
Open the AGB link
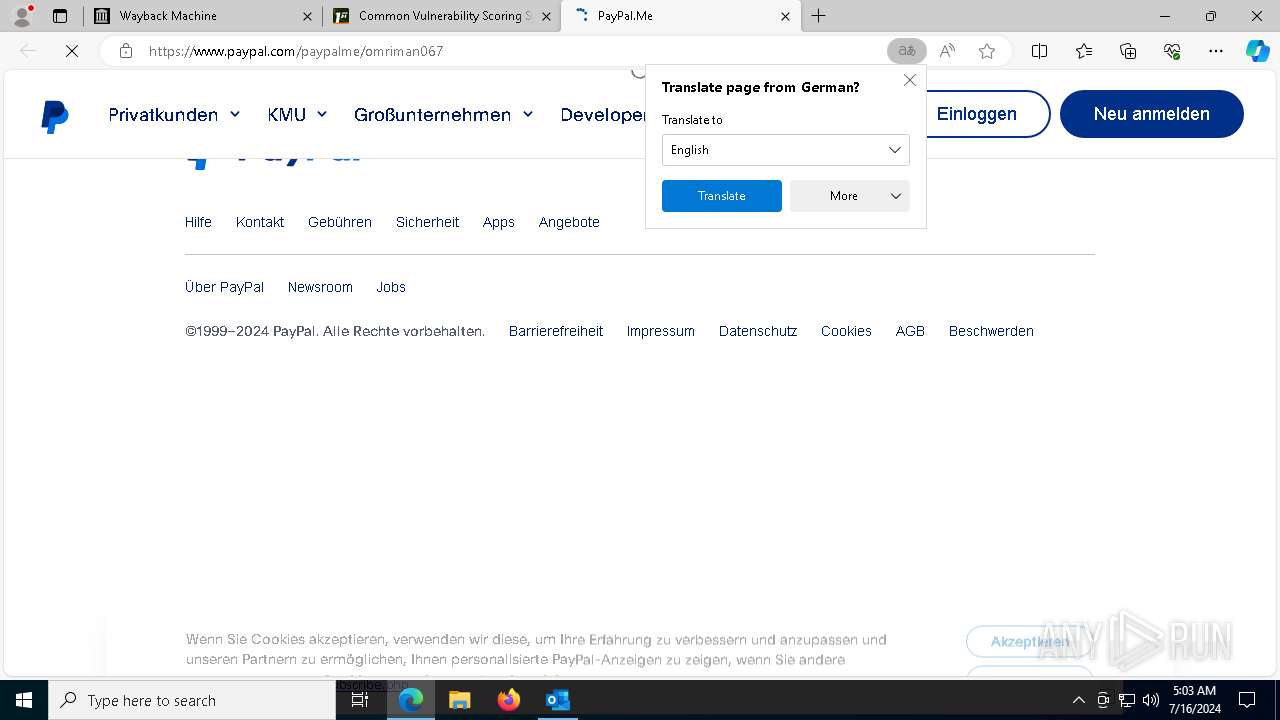910,331
